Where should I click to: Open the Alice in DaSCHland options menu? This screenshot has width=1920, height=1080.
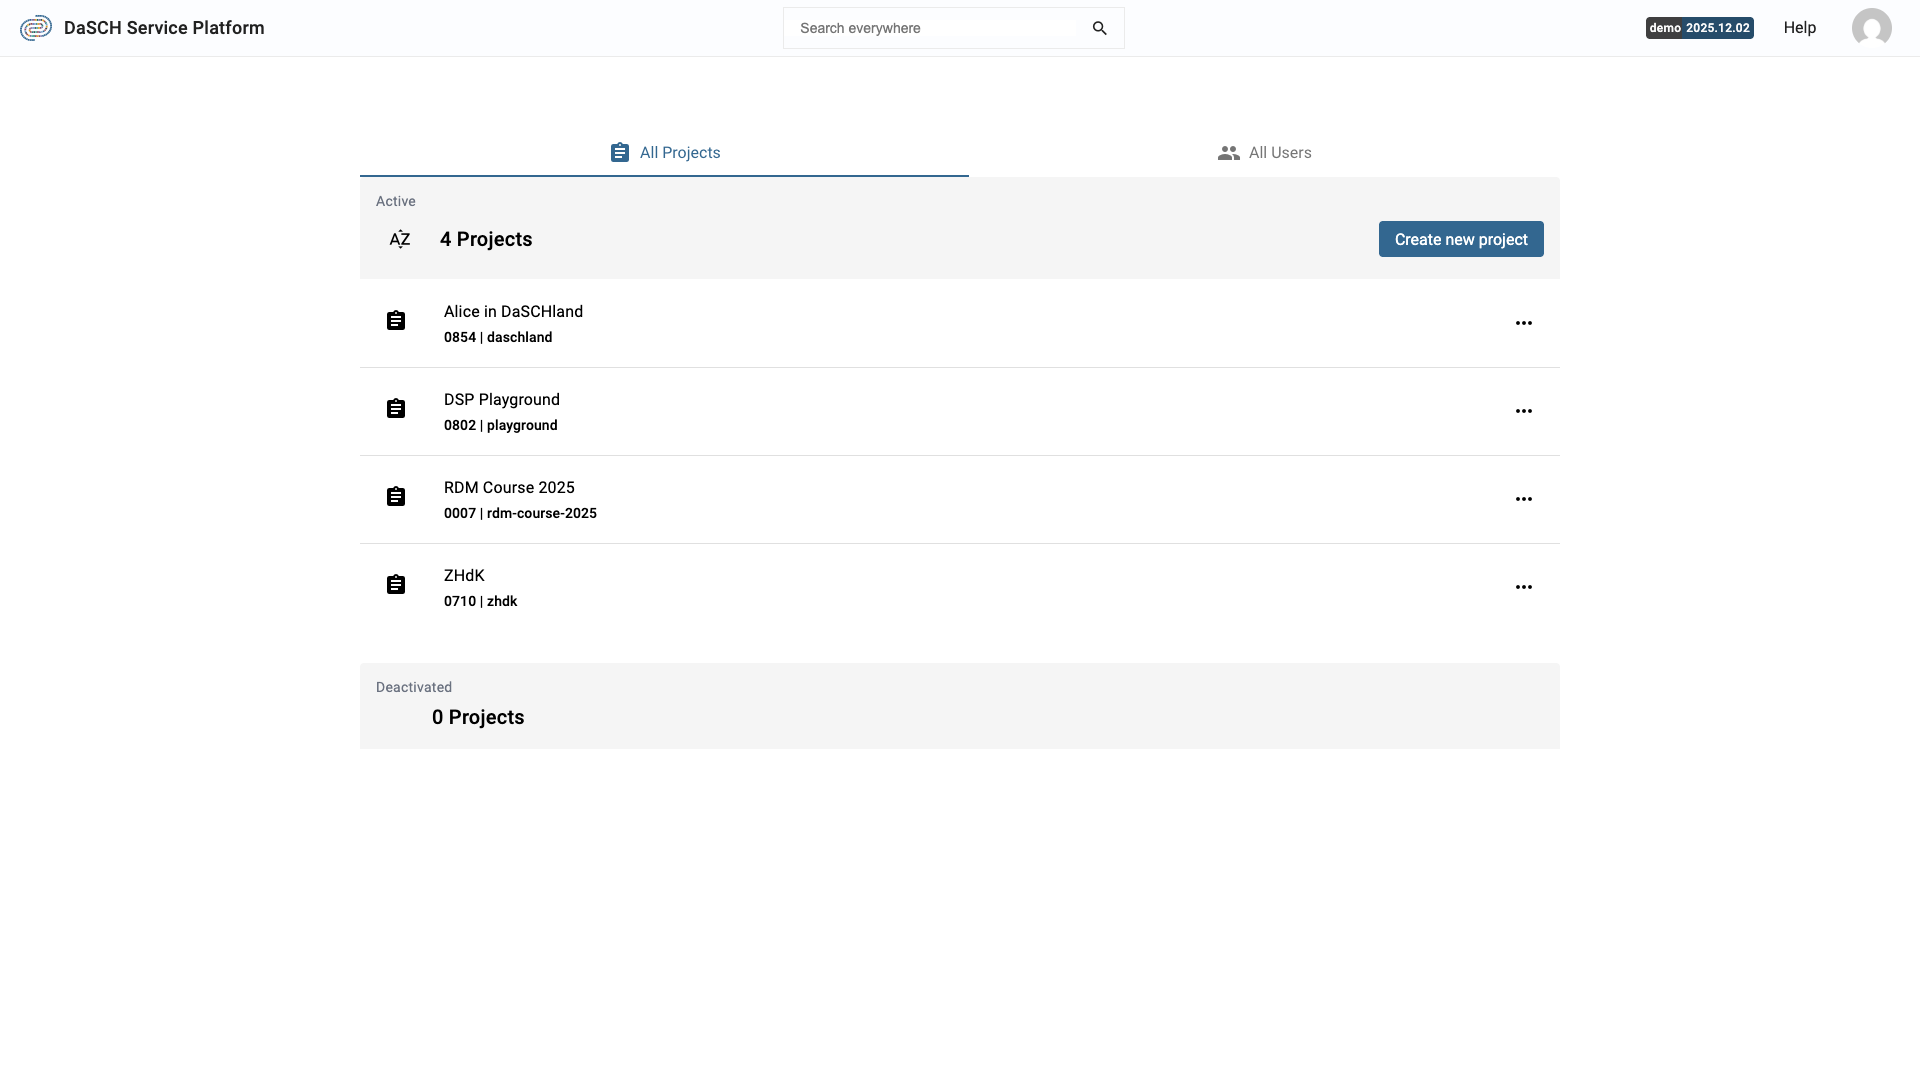1524,323
